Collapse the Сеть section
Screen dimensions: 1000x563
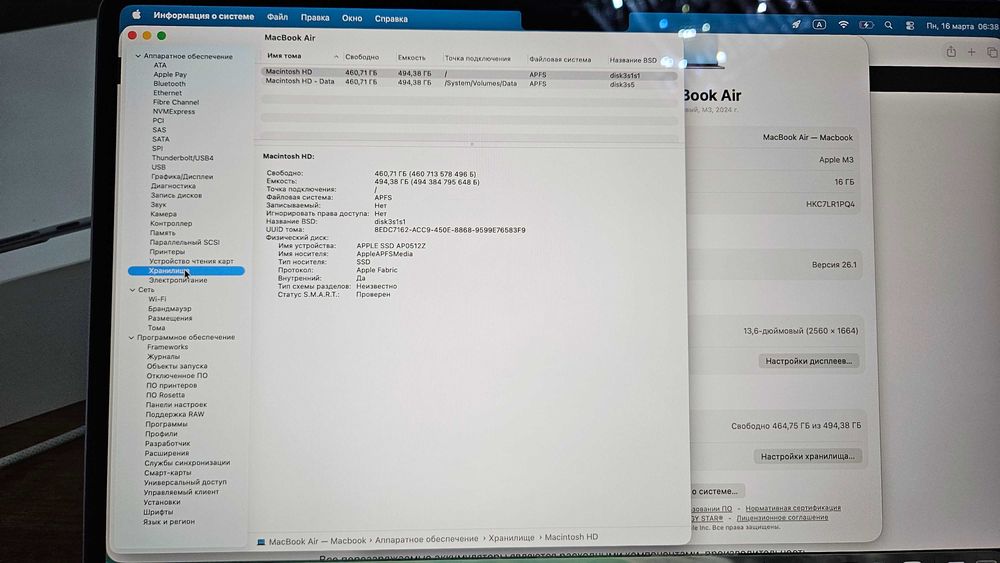pyautogui.click(x=133, y=289)
